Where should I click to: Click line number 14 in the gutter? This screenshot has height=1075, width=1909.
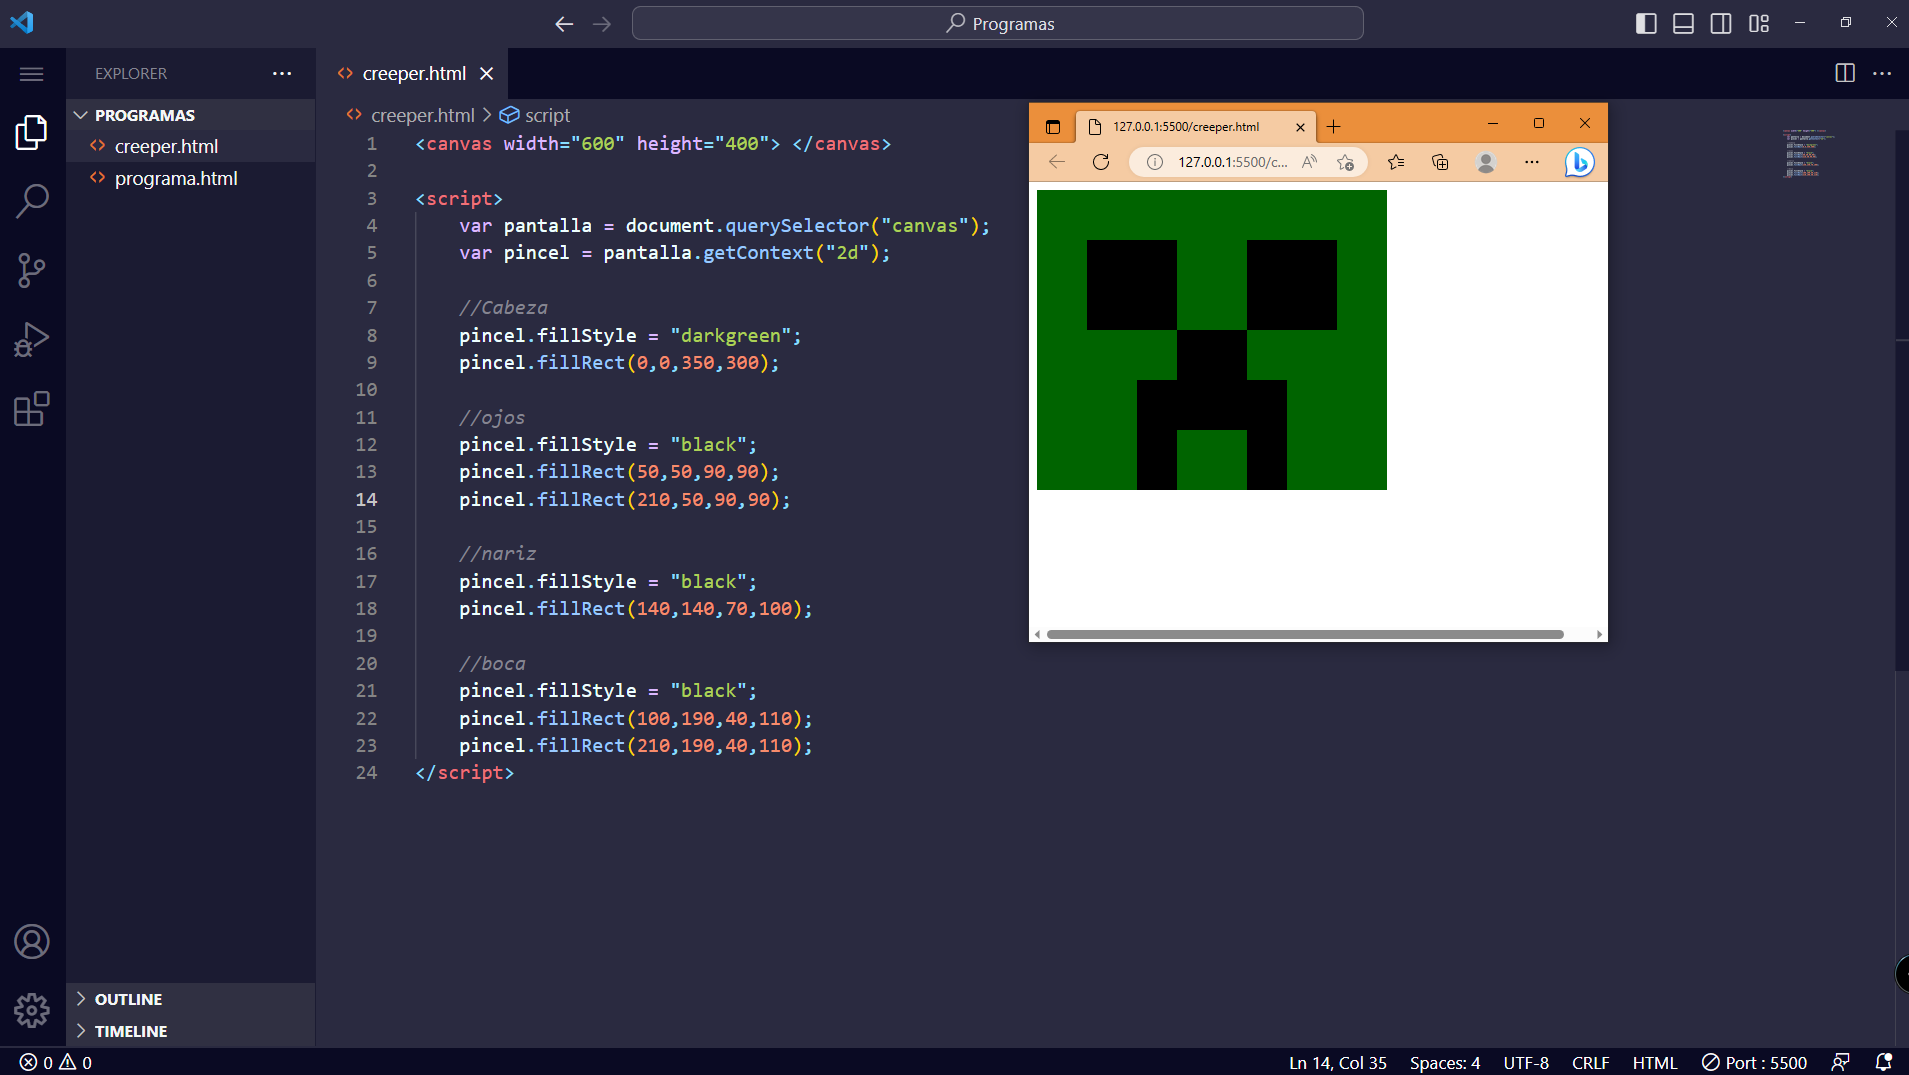[x=367, y=499]
